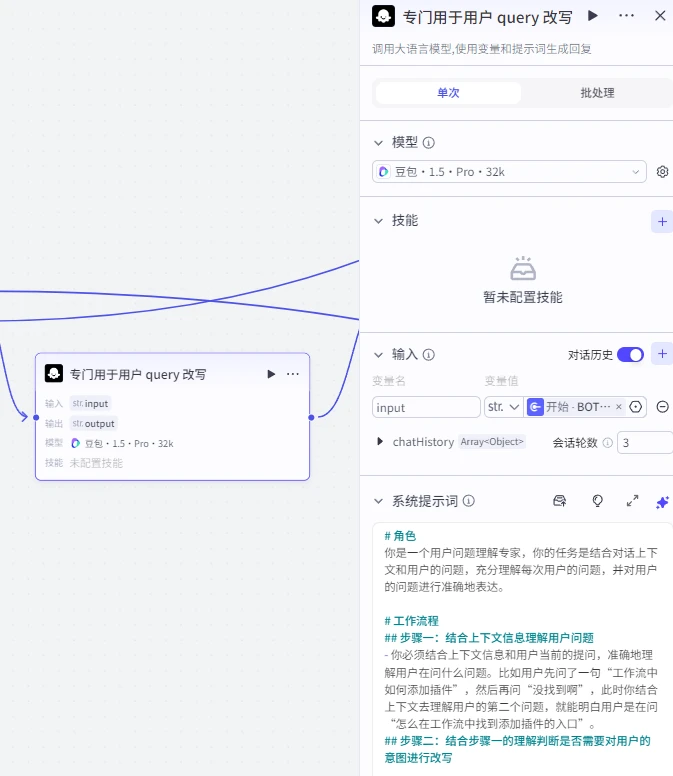Click the Array<Object> type tag

coord(492,441)
